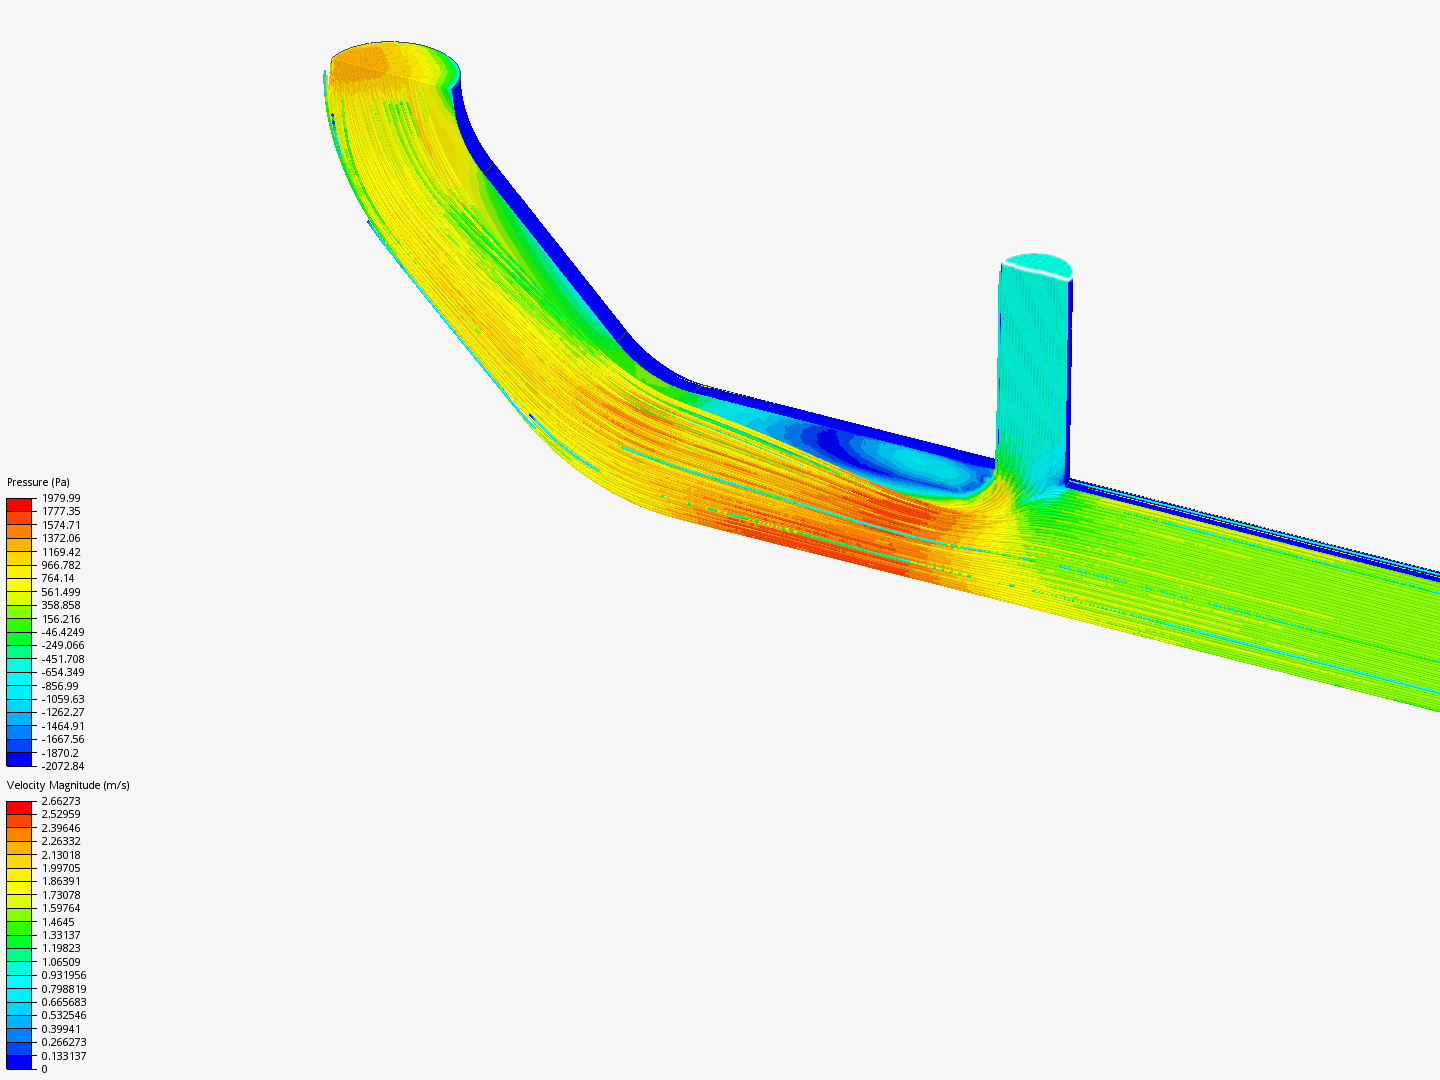
Task: Select pressure legend value -1464.91
Action: 63,726
